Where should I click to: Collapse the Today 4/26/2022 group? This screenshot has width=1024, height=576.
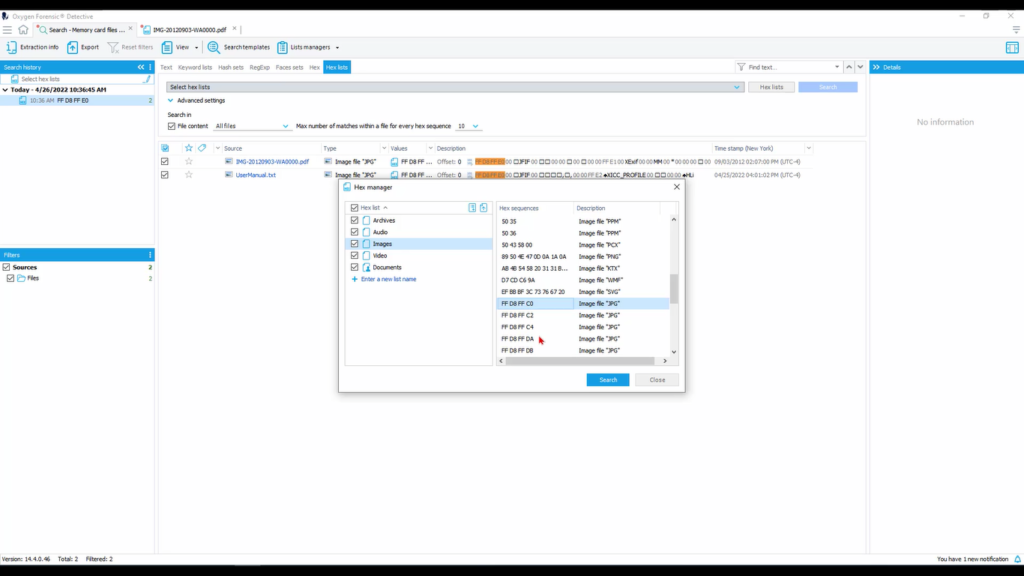[x=5, y=89]
